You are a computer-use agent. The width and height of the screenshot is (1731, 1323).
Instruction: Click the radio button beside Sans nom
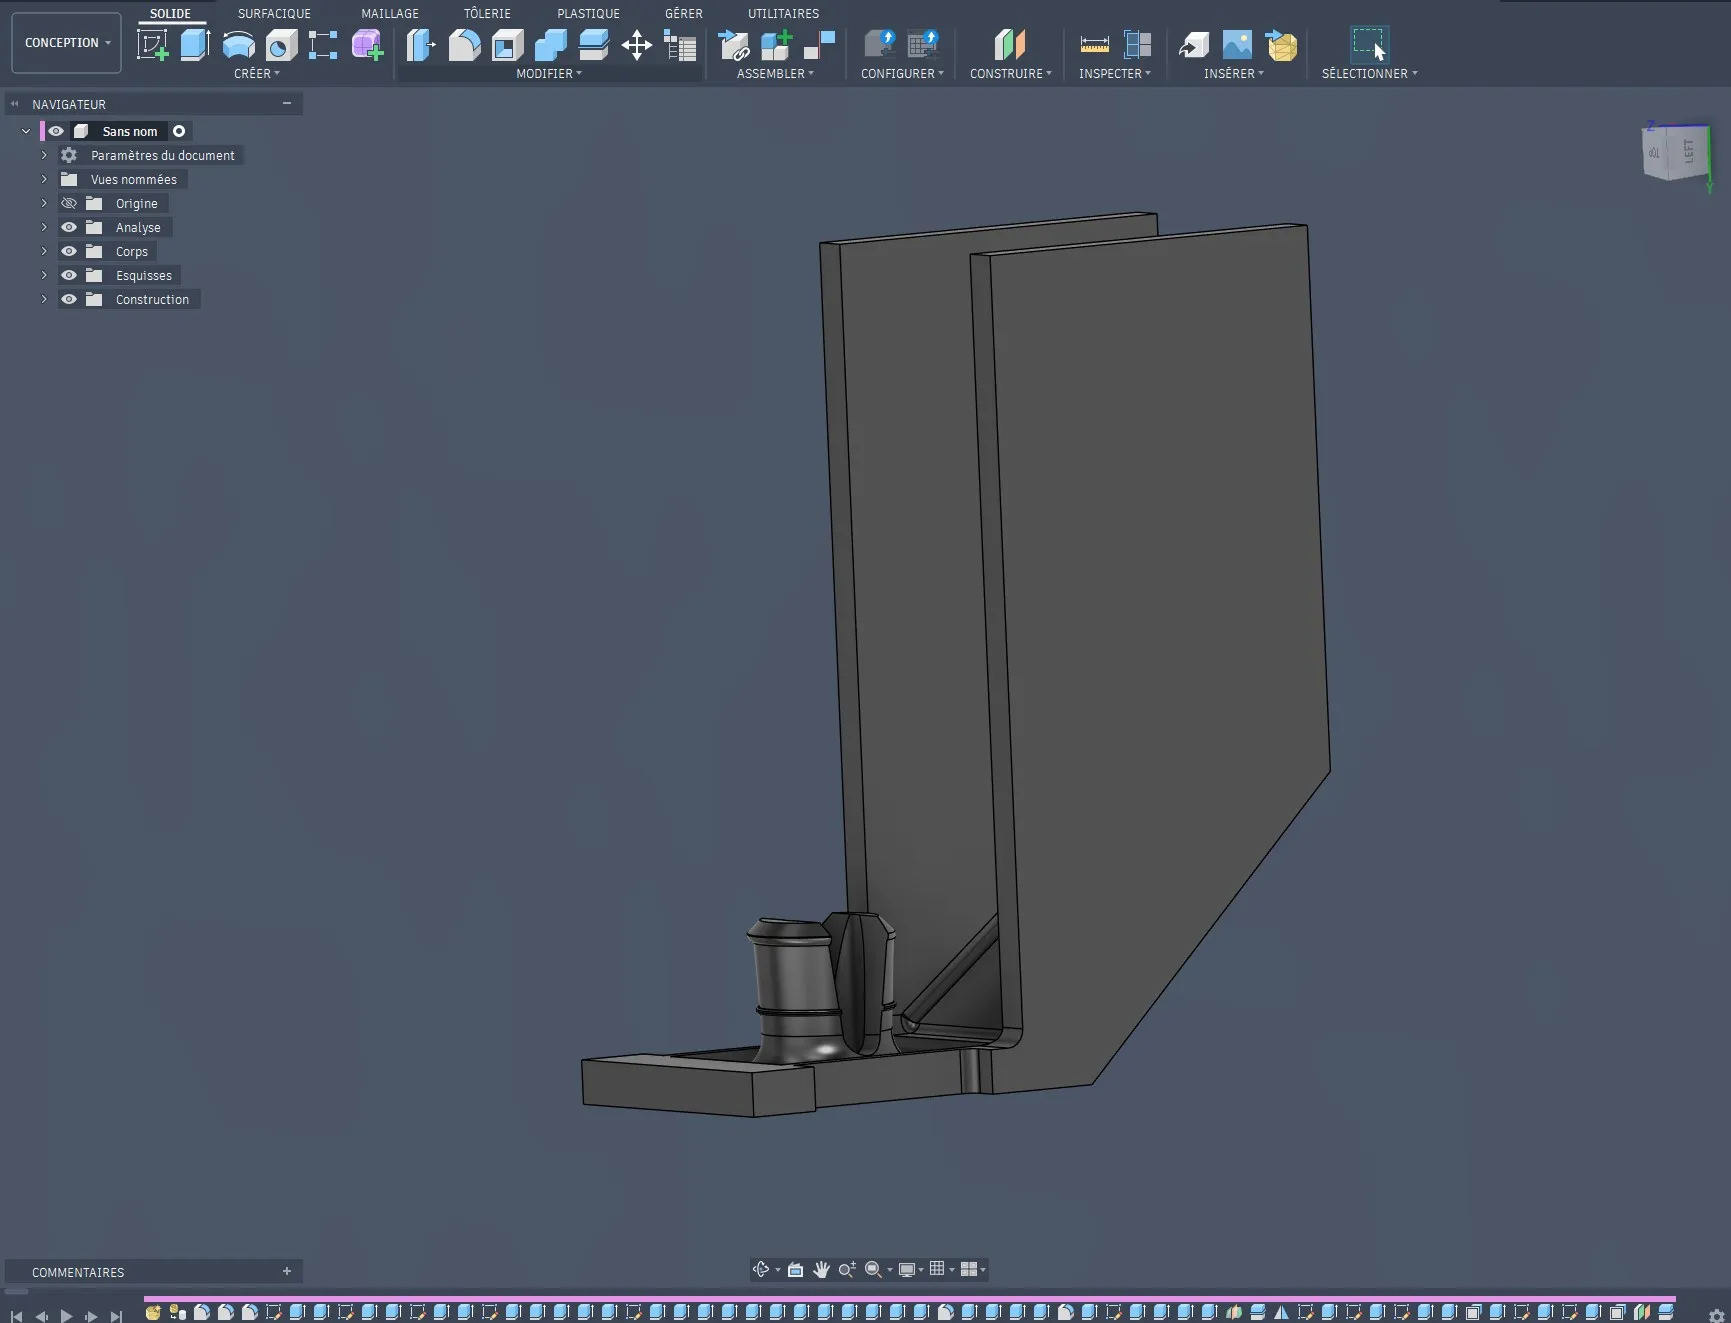179,131
